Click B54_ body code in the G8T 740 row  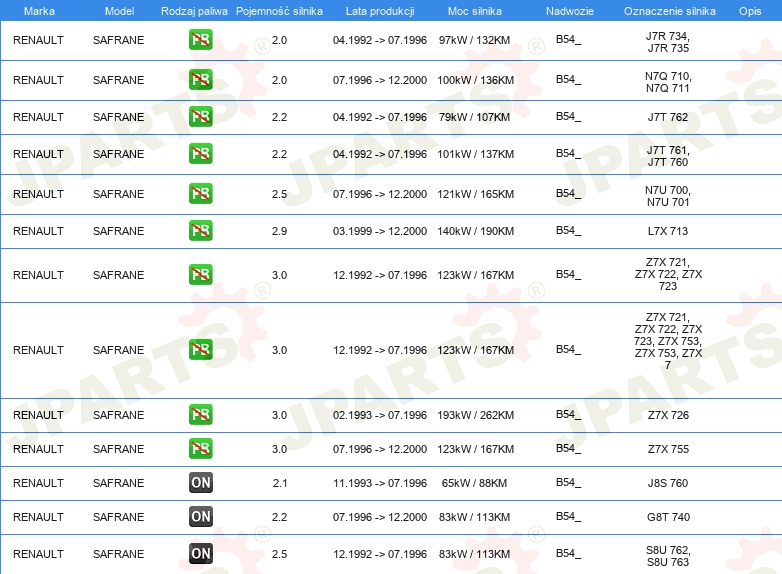click(x=569, y=516)
